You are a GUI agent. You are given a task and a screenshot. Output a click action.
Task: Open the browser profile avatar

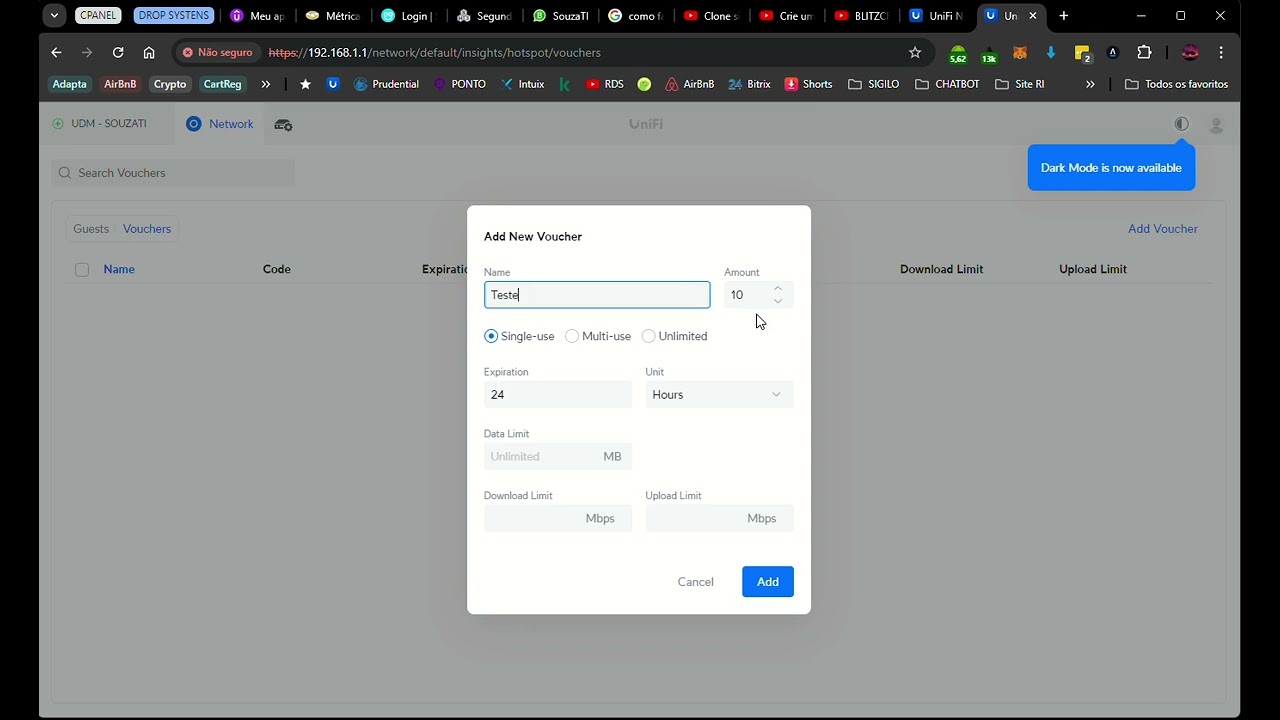coord(1190,52)
